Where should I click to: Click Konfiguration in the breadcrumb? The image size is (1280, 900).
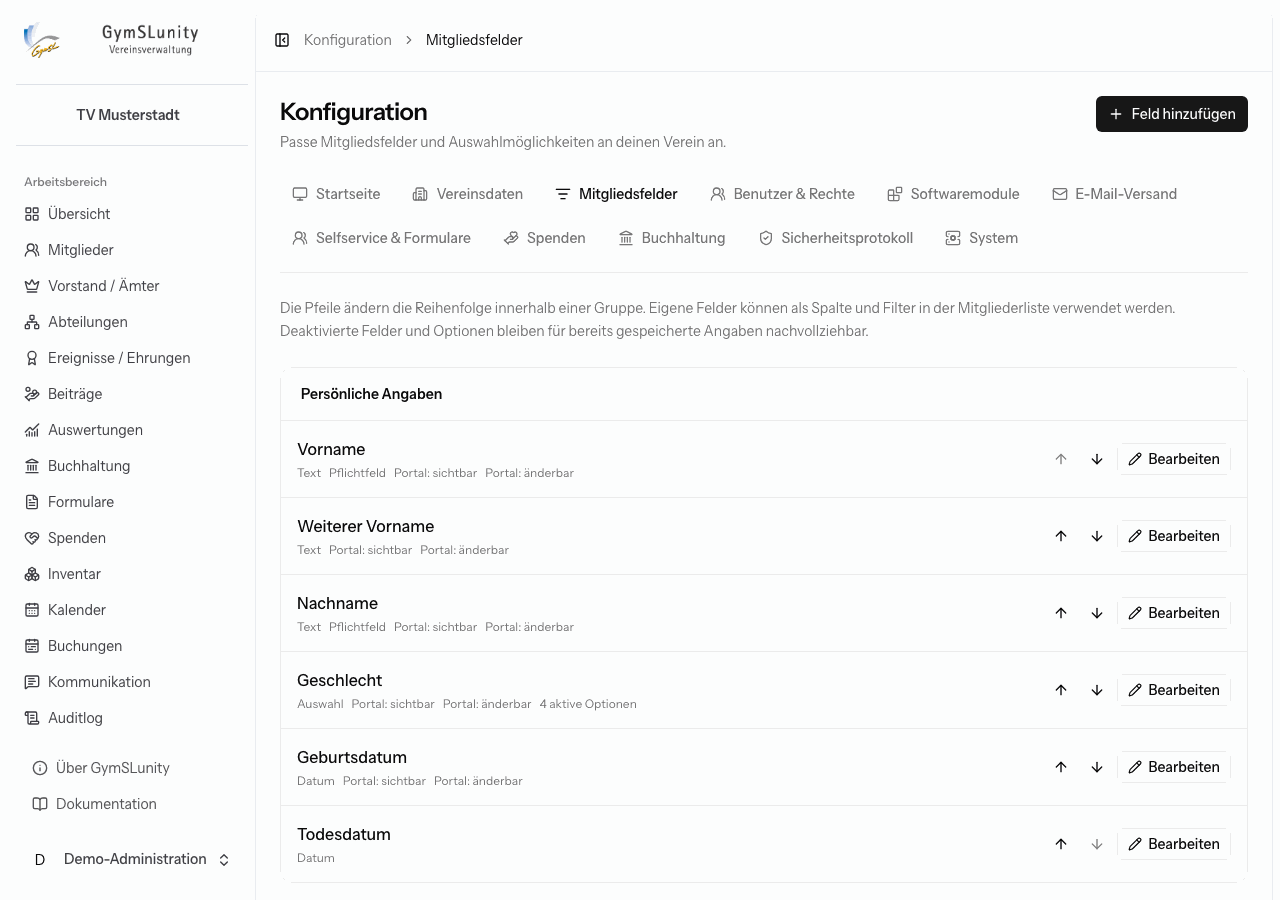pyautogui.click(x=348, y=40)
